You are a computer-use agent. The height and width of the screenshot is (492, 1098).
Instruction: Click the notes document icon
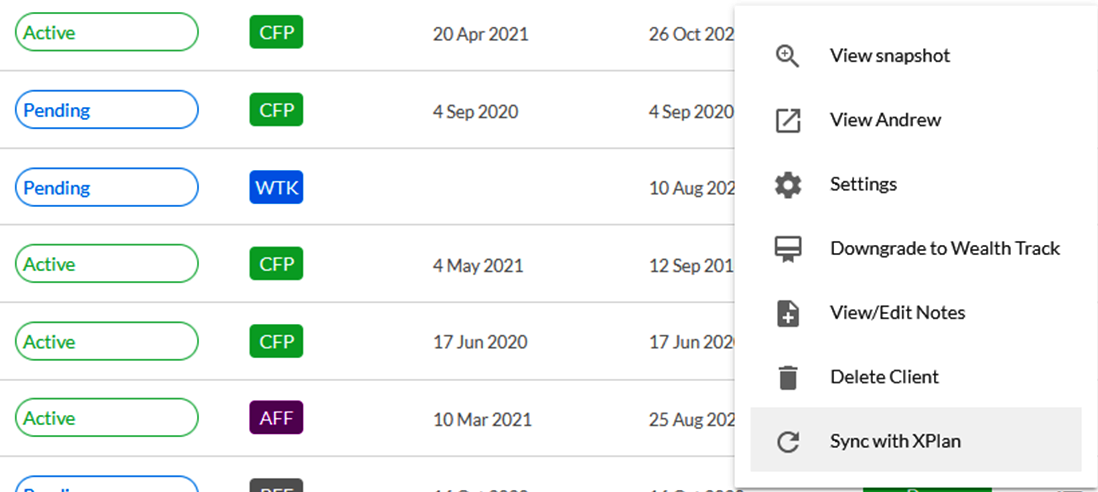pyautogui.click(x=788, y=313)
